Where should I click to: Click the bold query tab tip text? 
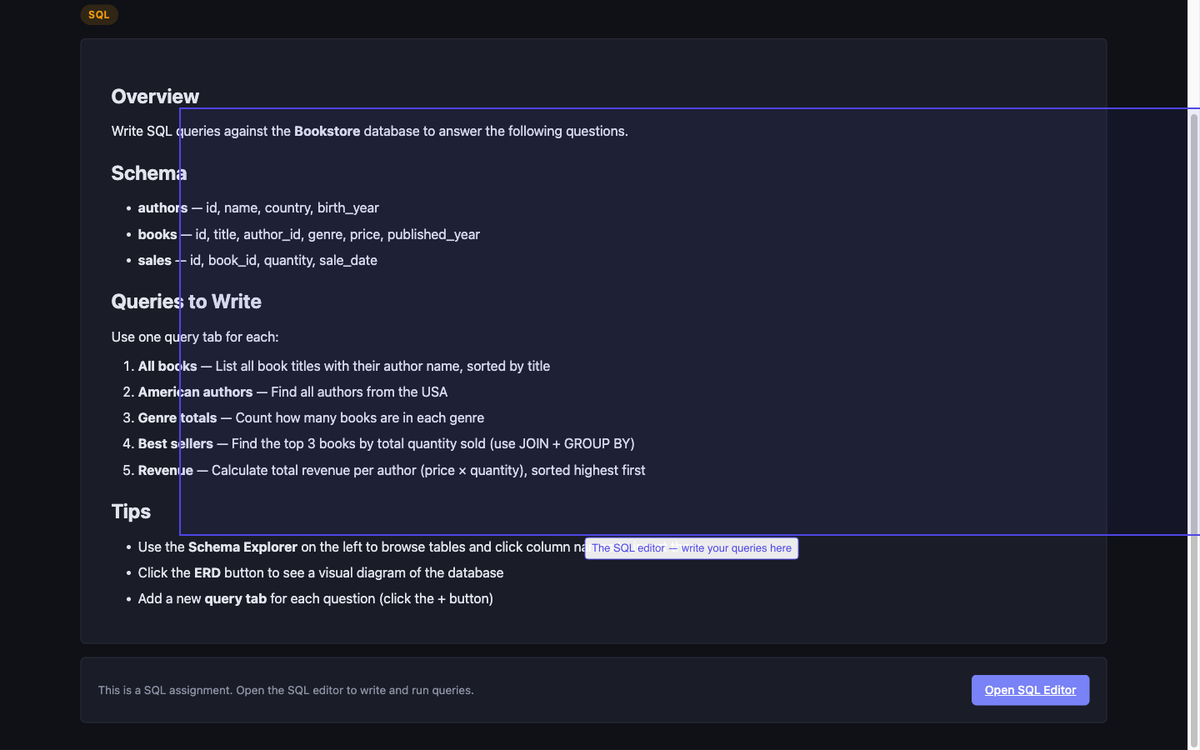coord(235,599)
